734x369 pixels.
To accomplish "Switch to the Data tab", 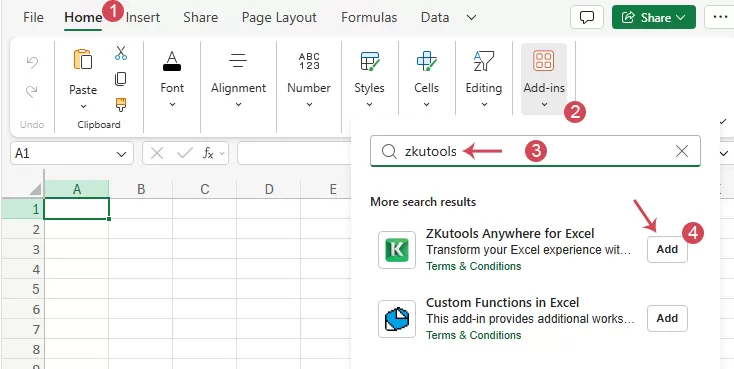I will coord(435,18).
